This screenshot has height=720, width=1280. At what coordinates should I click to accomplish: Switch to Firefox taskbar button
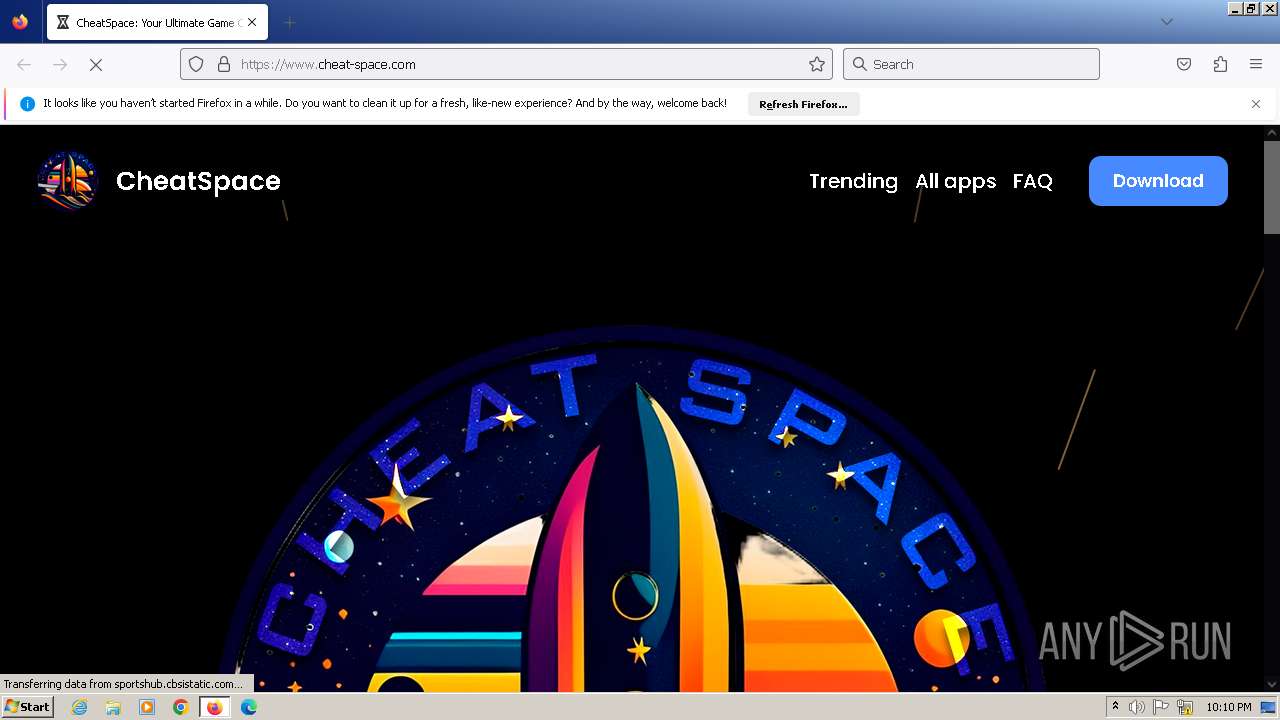(214, 707)
